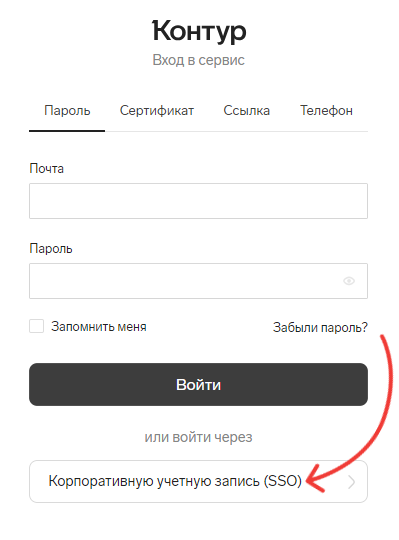Click the dark Войти button
The height and width of the screenshot is (540, 399).
click(x=198, y=384)
